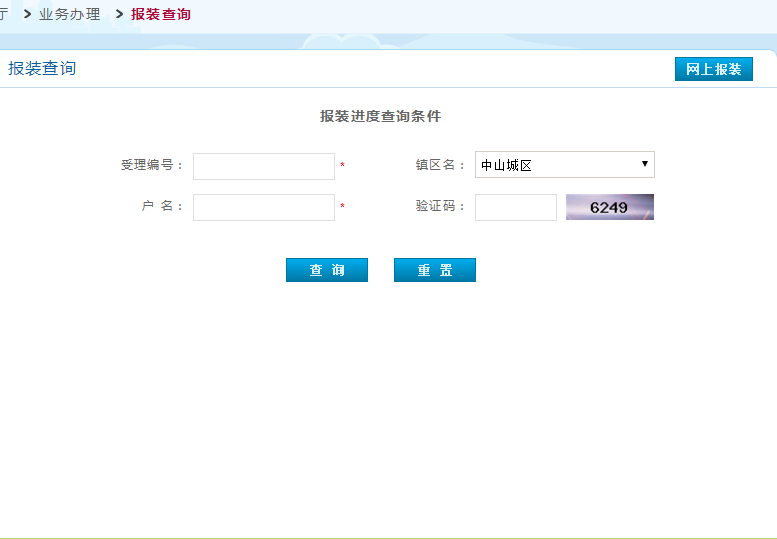Click the 镇区名 label
Viewport: 777px width, 539px height.
pos(440,165)
